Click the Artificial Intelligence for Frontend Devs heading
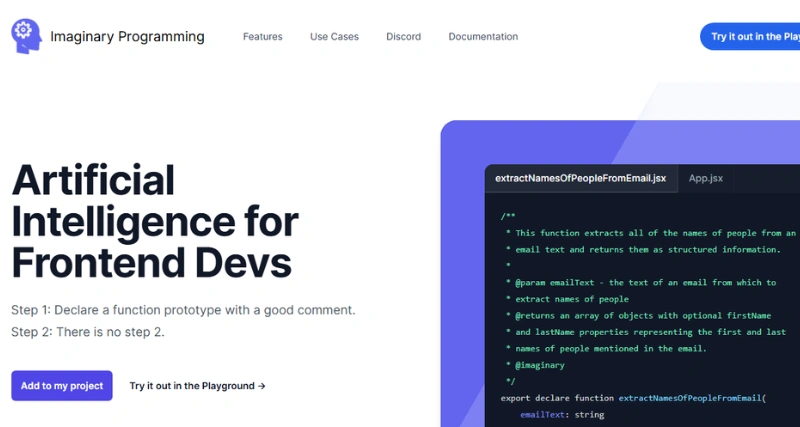Viewport: 800px width, 427px height. pos(155,222)
